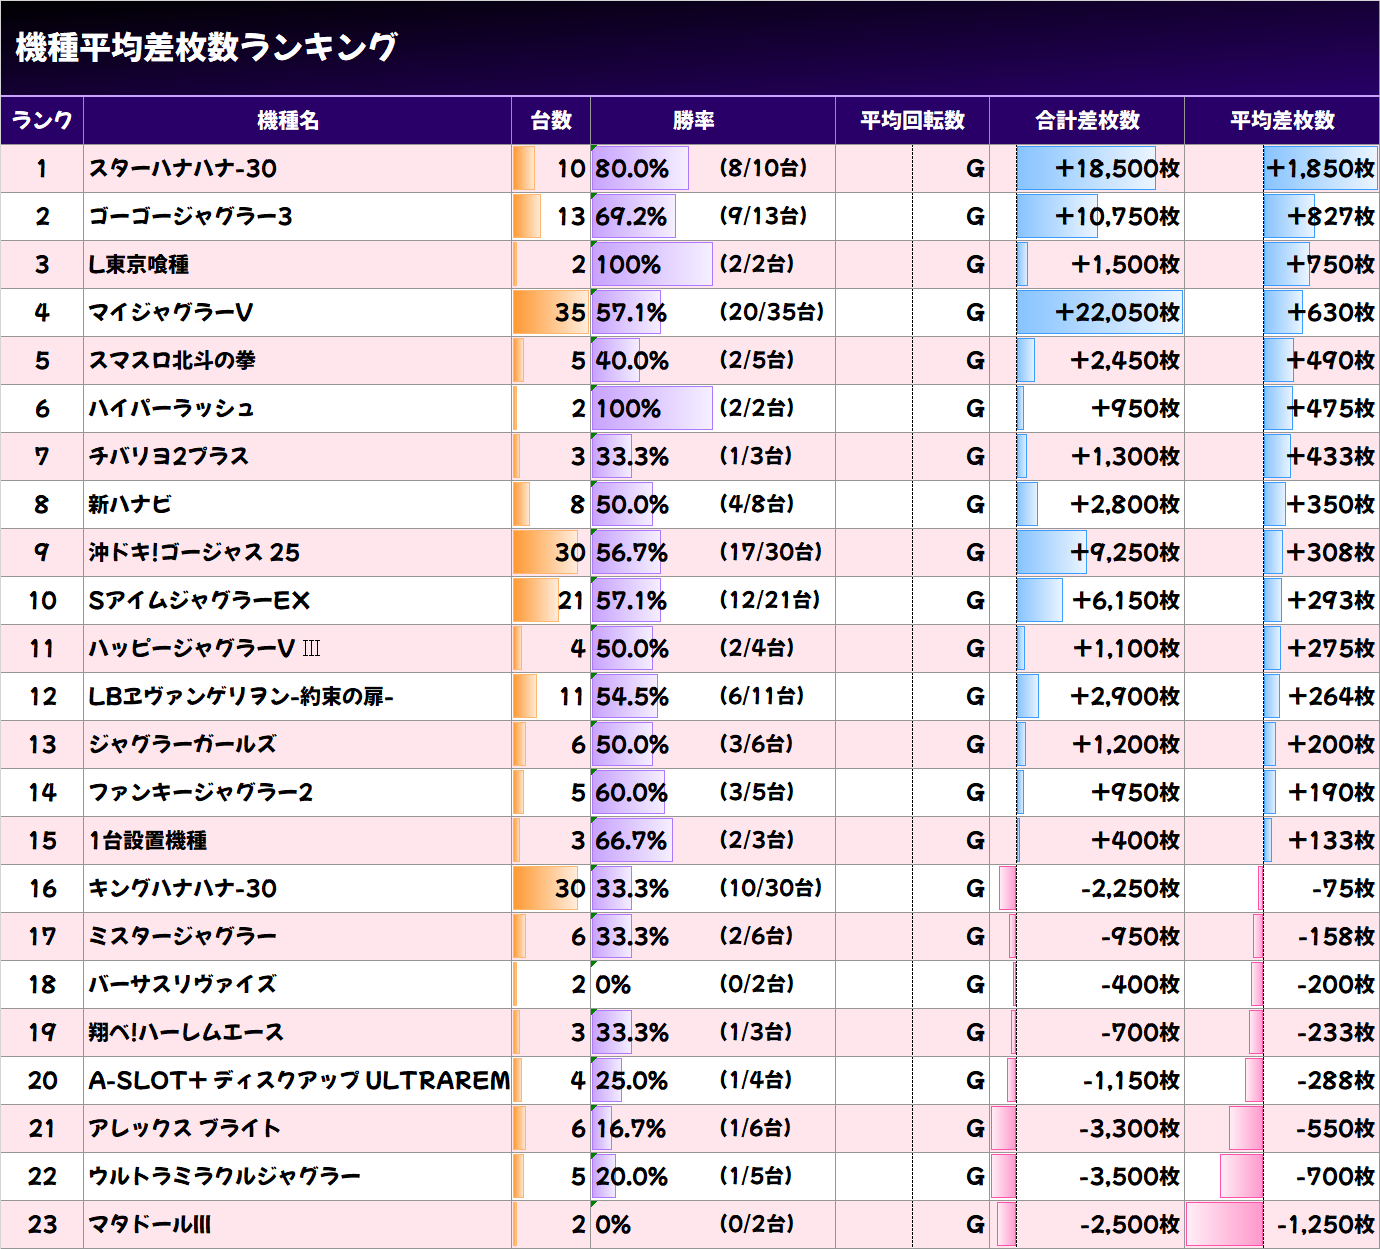This screenshot has height=1249, width=1380.
Task: Select machine name SアイムジャグラーEX
Action: point(199,601)
